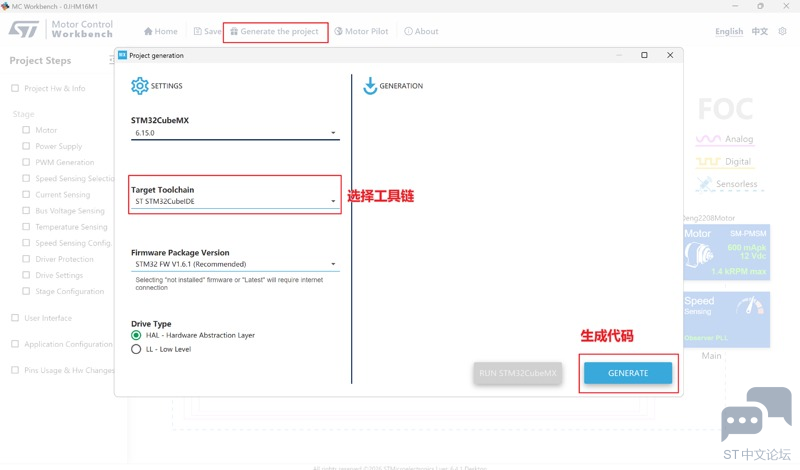Click the Stage label in steps list
This screenshot has width=800, height=470.
tap(23, 114)
